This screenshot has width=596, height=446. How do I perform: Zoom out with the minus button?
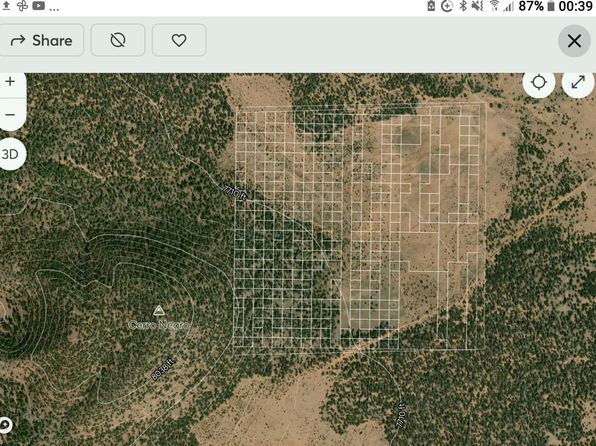pos(10,114)
